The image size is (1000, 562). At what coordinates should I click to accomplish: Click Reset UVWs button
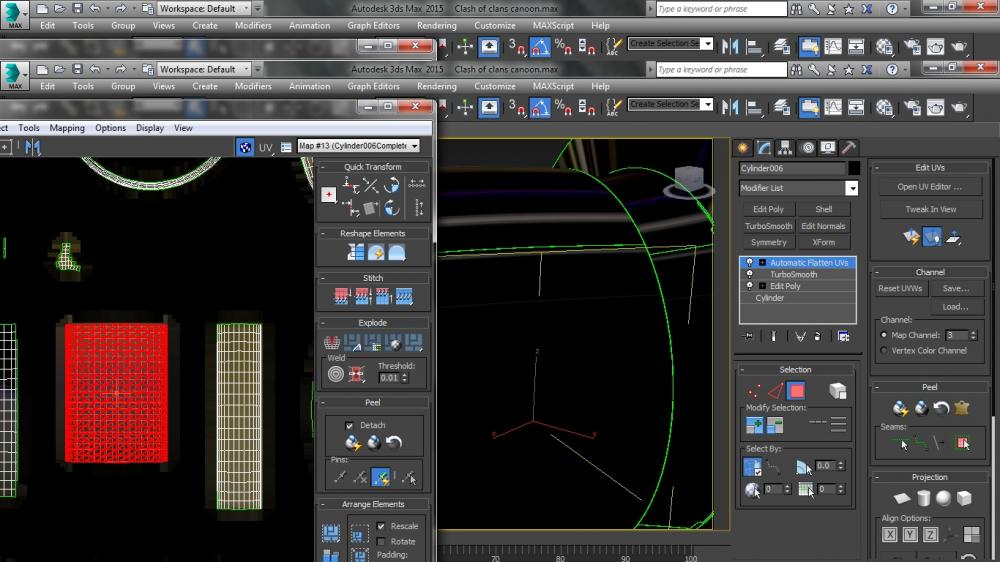point(900,288)
